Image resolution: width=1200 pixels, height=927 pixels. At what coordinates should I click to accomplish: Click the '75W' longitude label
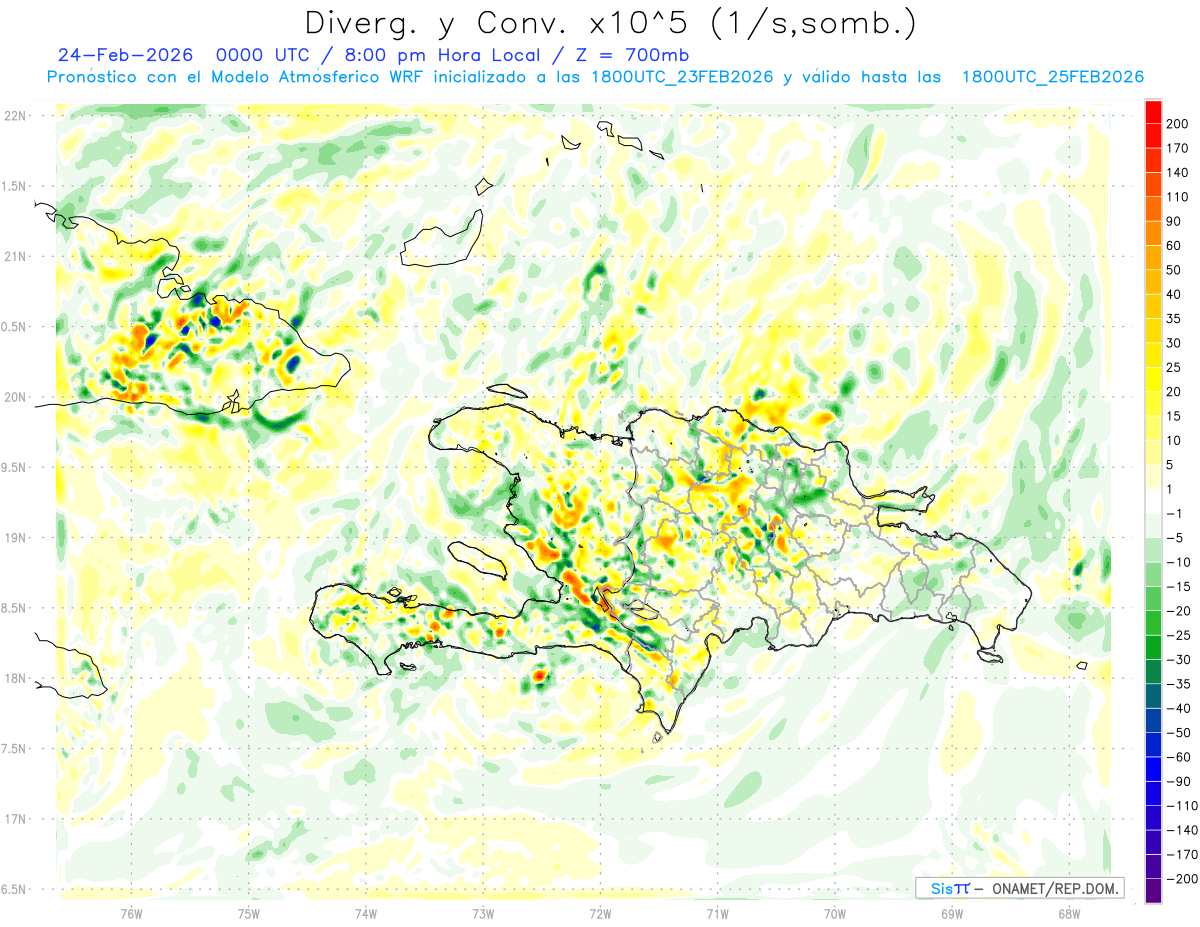(x=248, y=913)
